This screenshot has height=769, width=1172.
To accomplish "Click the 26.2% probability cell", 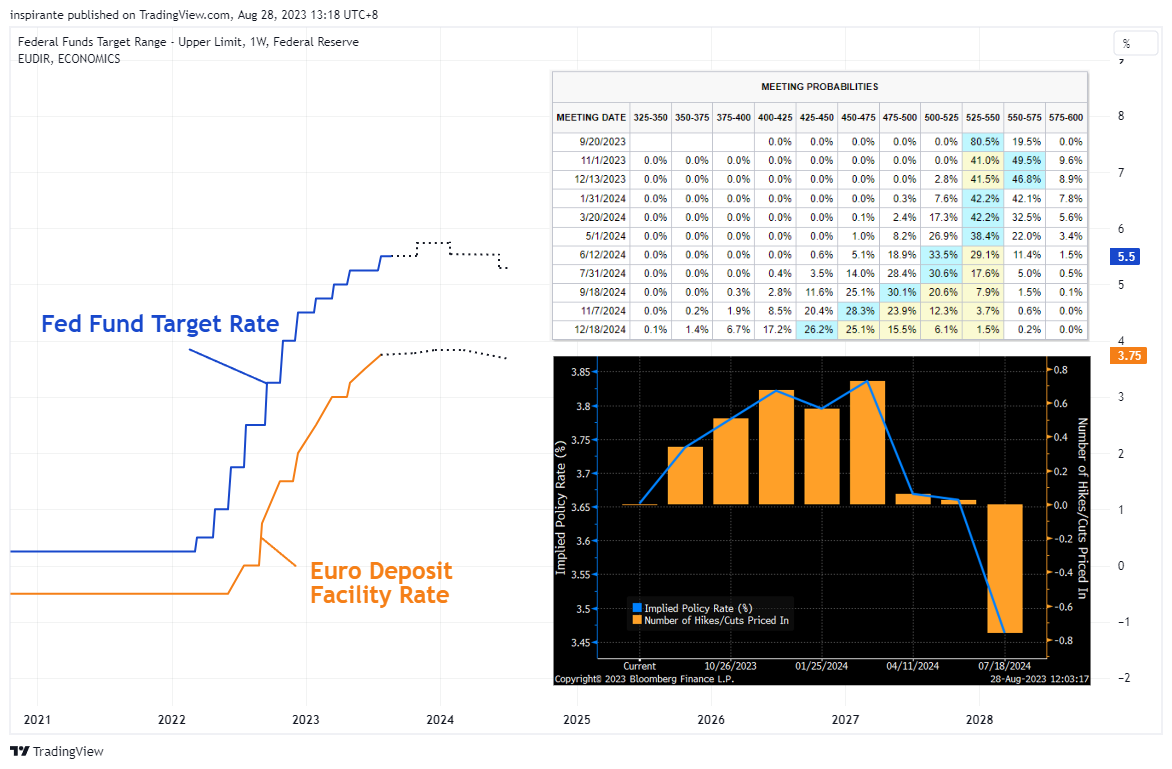I will coord(818,329).
